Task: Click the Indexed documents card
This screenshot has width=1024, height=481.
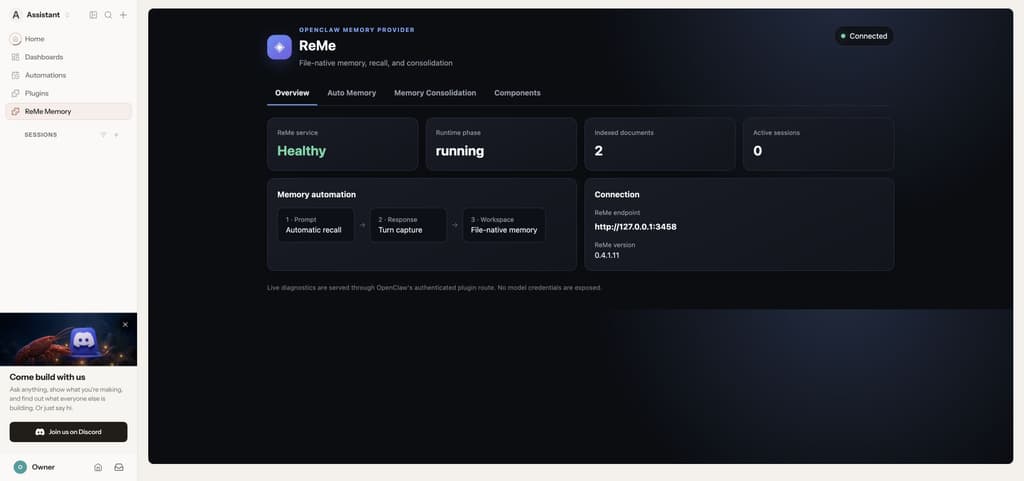Action: [660, 144]
